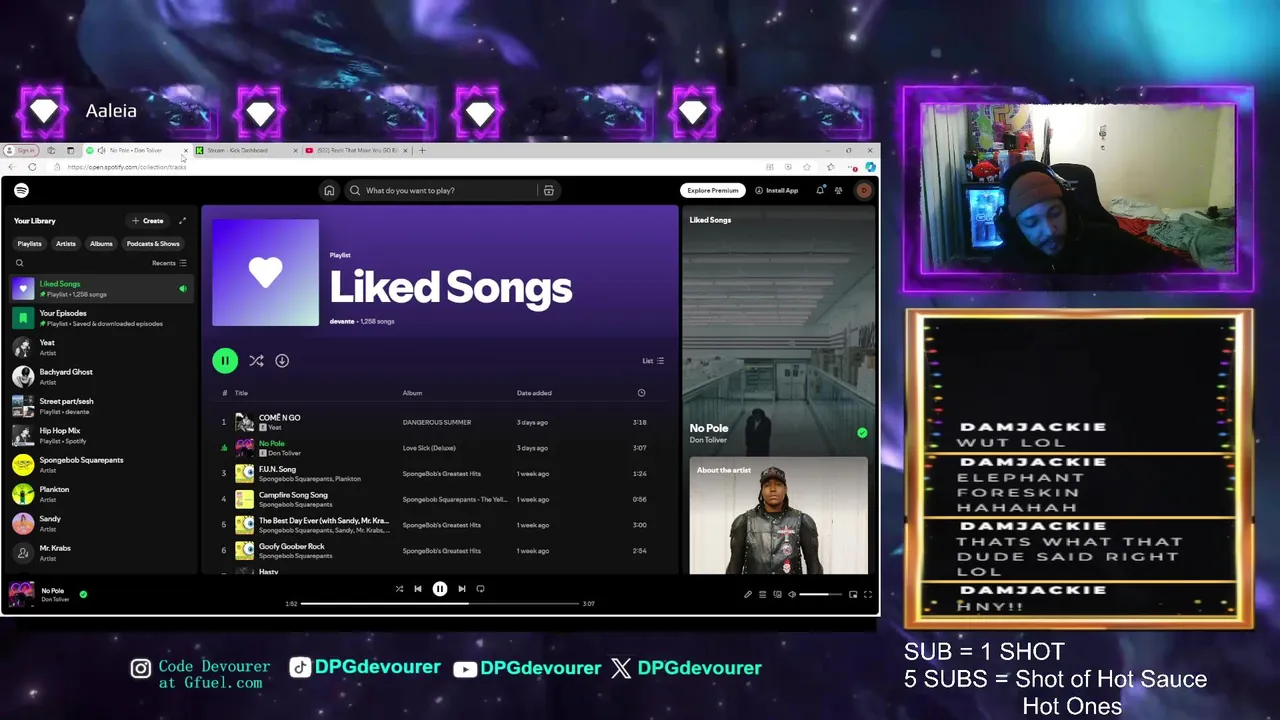Screen dimensions: 1280x720
Task: Filter library by Artists
Action: click(66, 244)
